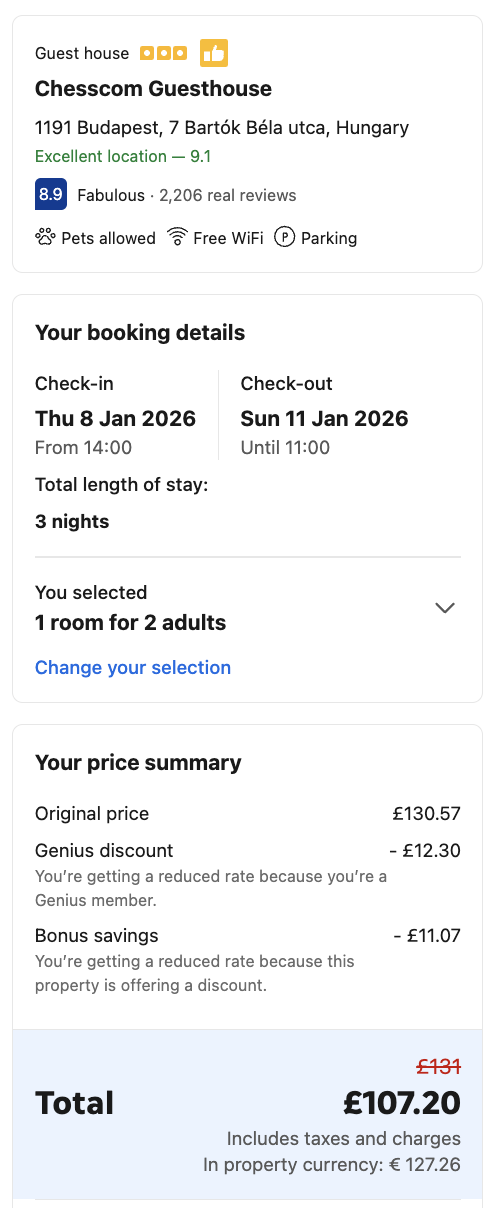Select the property address in Budapest
Viewport: 494px width, 1208px height.
pos(222,128)
